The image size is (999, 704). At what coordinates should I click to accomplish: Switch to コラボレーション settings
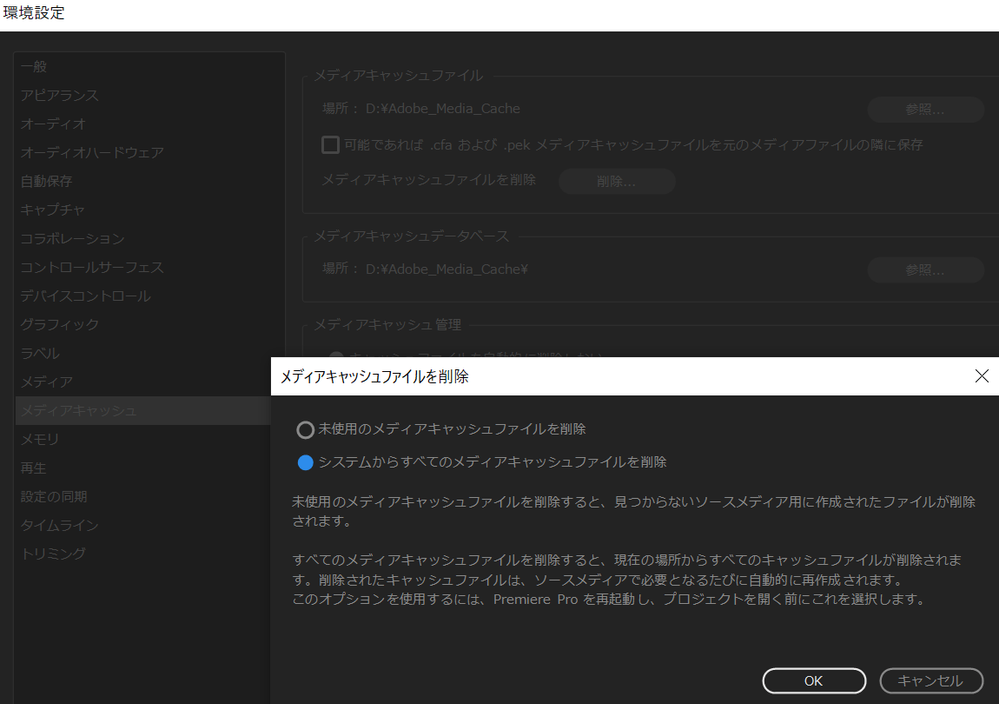(70, 238)
